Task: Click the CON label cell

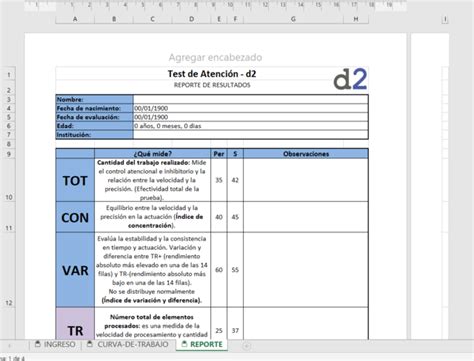Action: pos(75,217)
